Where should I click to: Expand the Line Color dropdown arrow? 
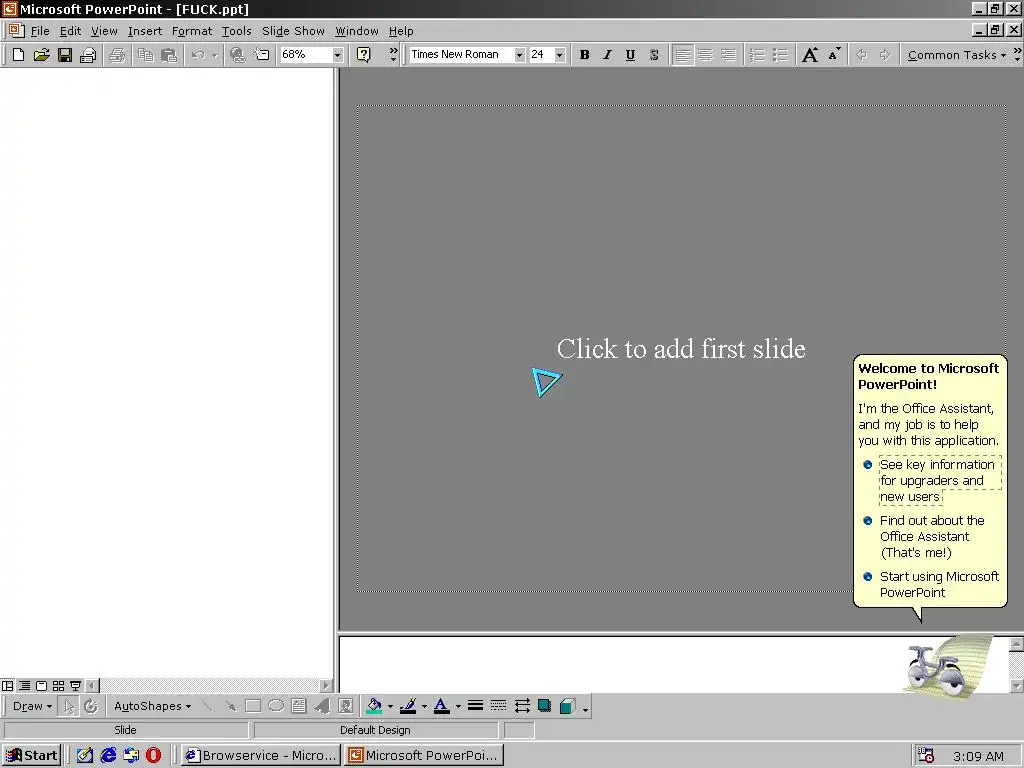coord(424,706)
